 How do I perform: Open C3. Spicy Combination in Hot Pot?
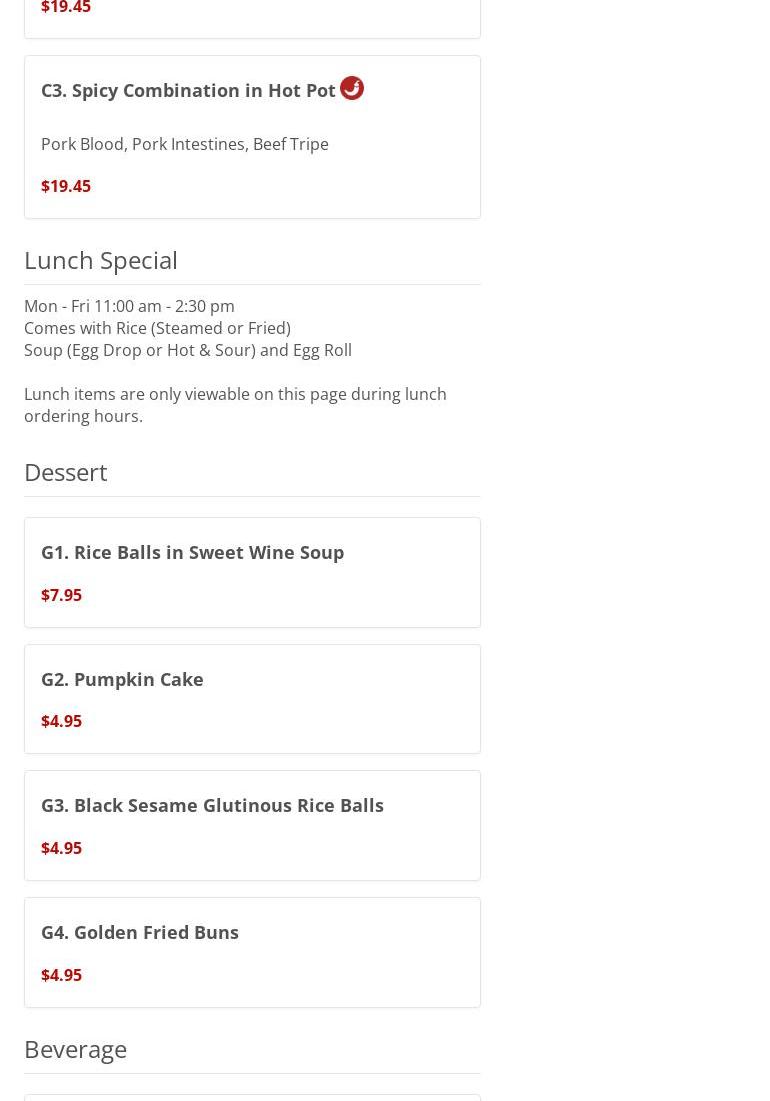click(188, 91)
